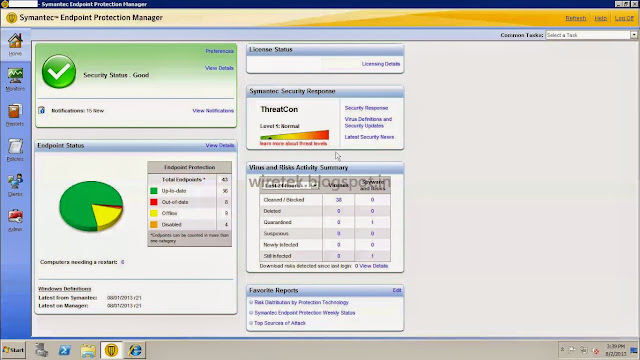The width and height of the screenshot is (640, 360).
Task: Click the green Security Status checkmark icon
Action: 59,71
